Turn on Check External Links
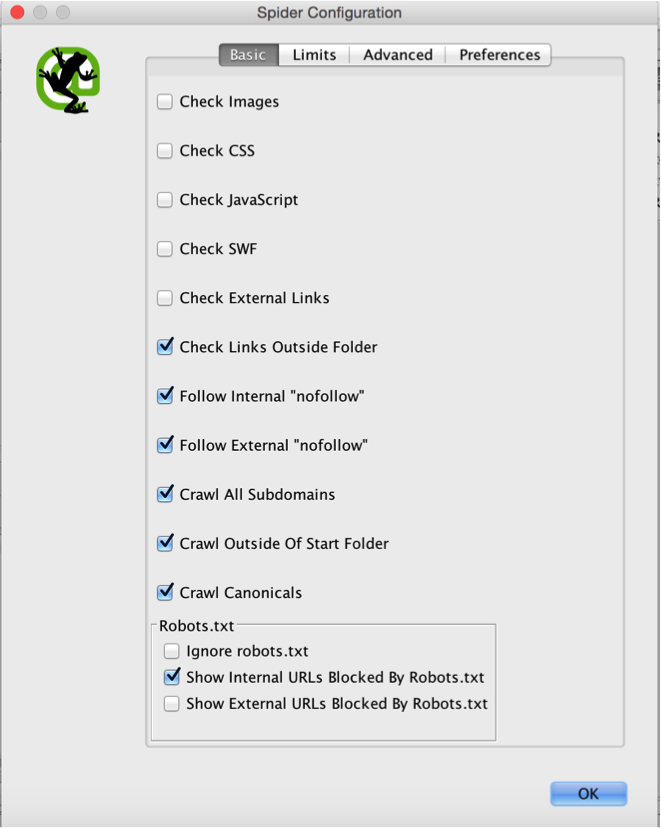Image resolution: width=661 pixels, height=828 pixels. (x=165, y=298)
